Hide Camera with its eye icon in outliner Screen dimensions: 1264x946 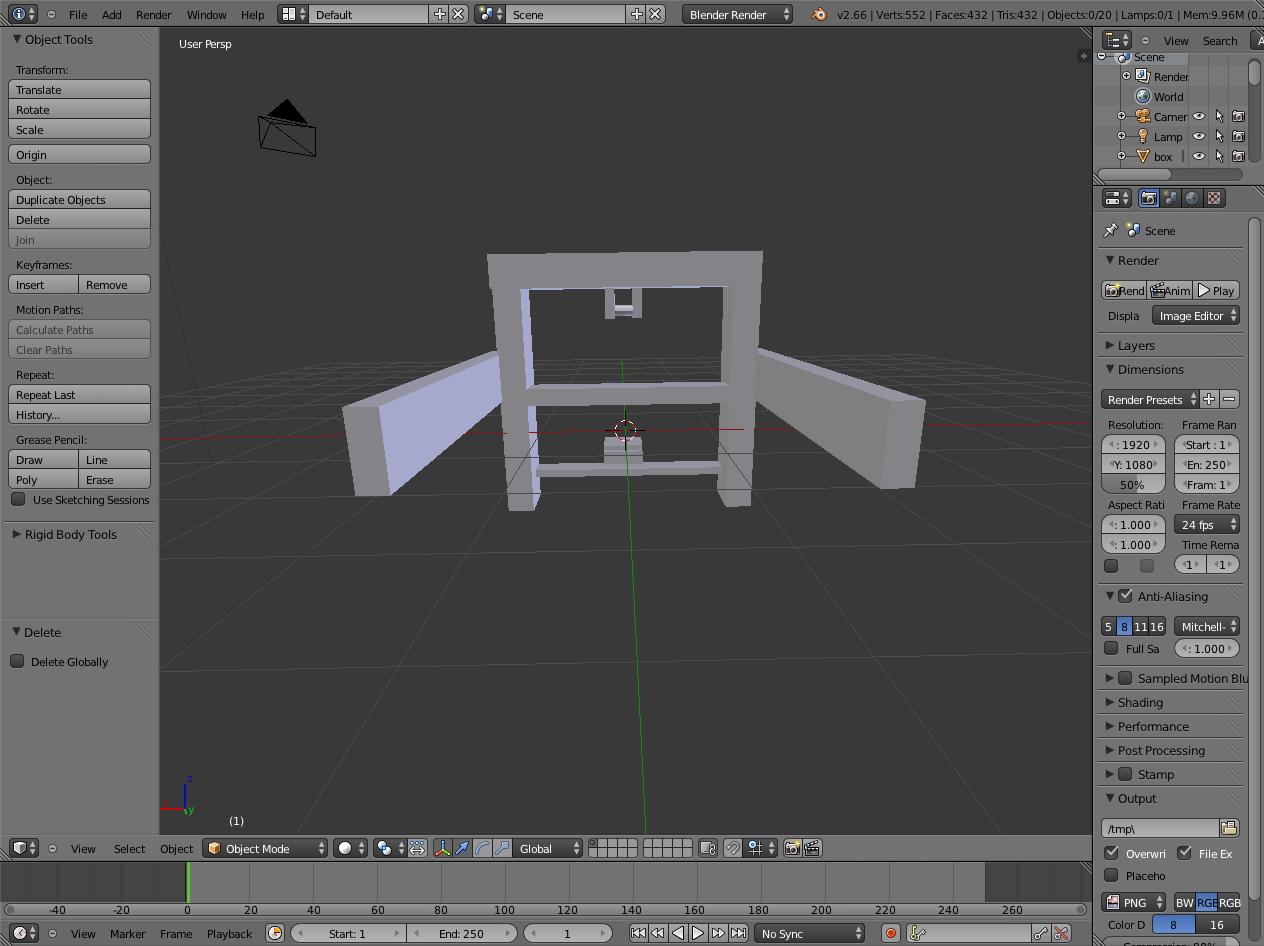[x=1199, y=116]
